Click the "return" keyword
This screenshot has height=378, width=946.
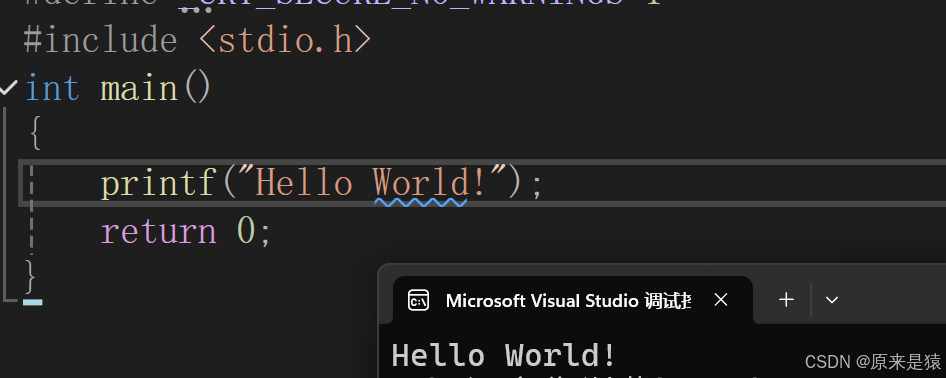coord(159,232)
